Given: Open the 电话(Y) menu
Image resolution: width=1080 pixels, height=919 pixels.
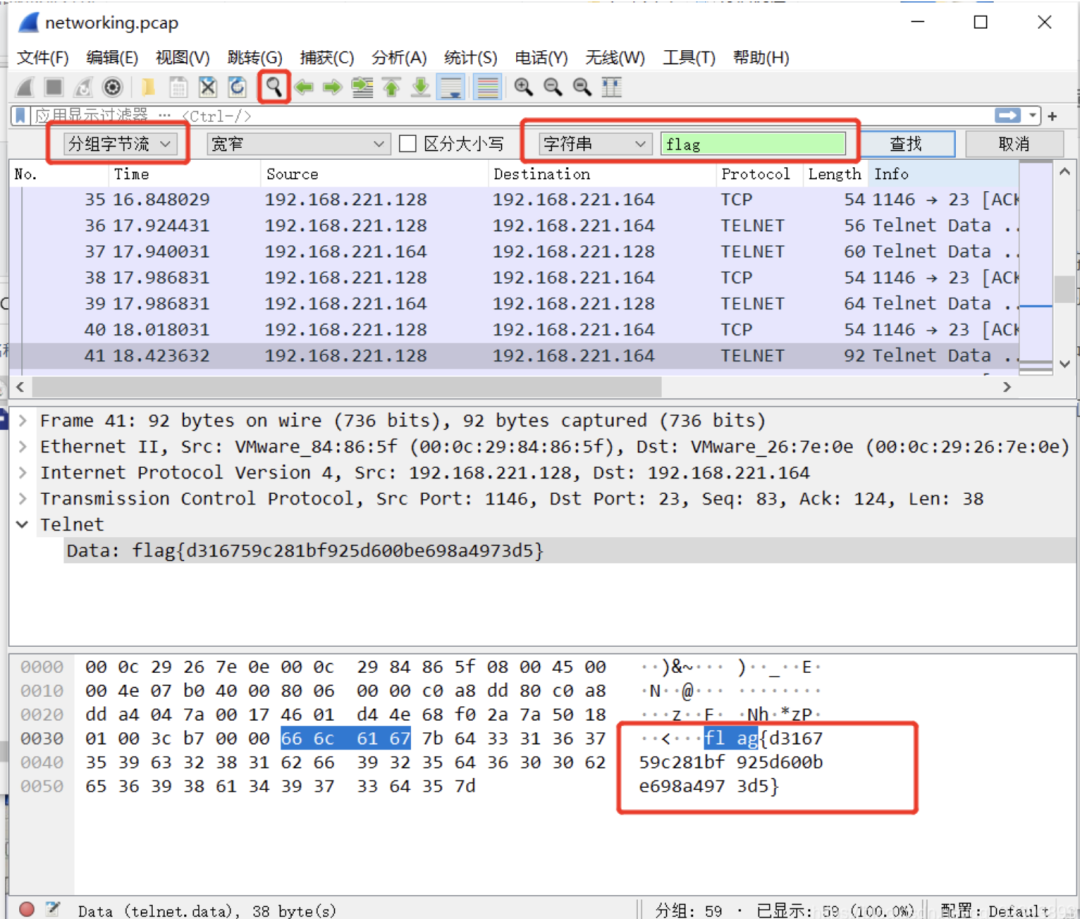Looking at the screenshot, I should [541, 58].
